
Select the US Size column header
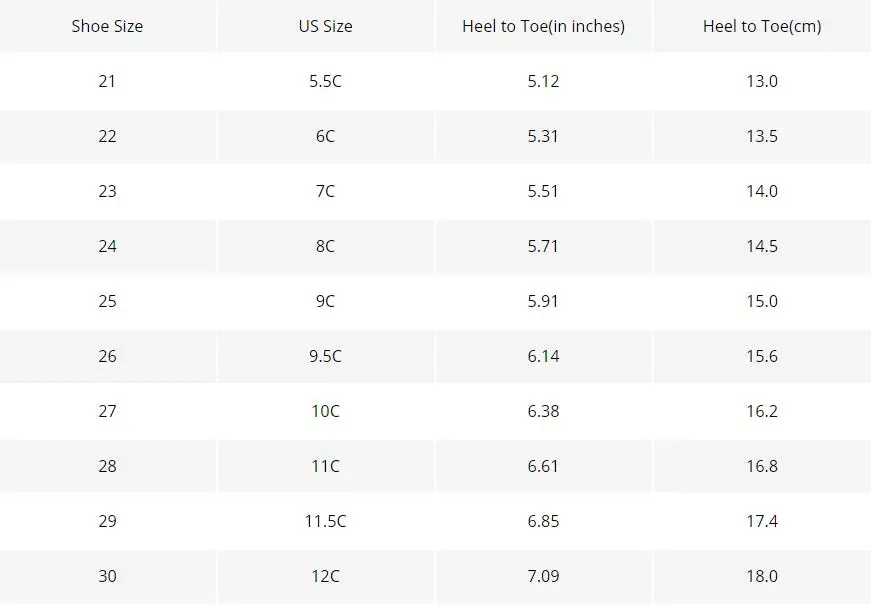click(325, 26)
